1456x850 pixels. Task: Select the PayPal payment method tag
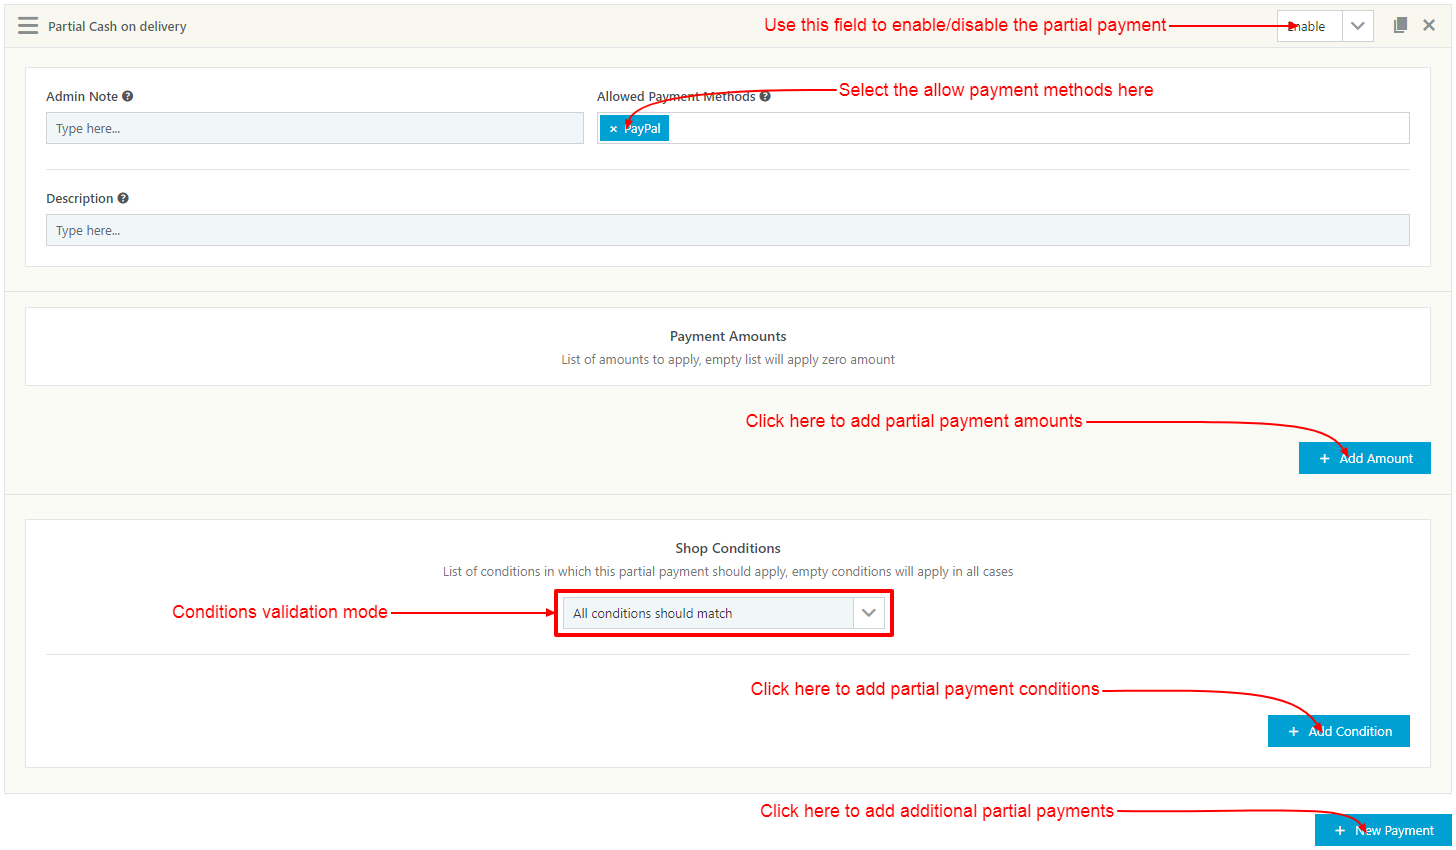[x=643, y=128]
